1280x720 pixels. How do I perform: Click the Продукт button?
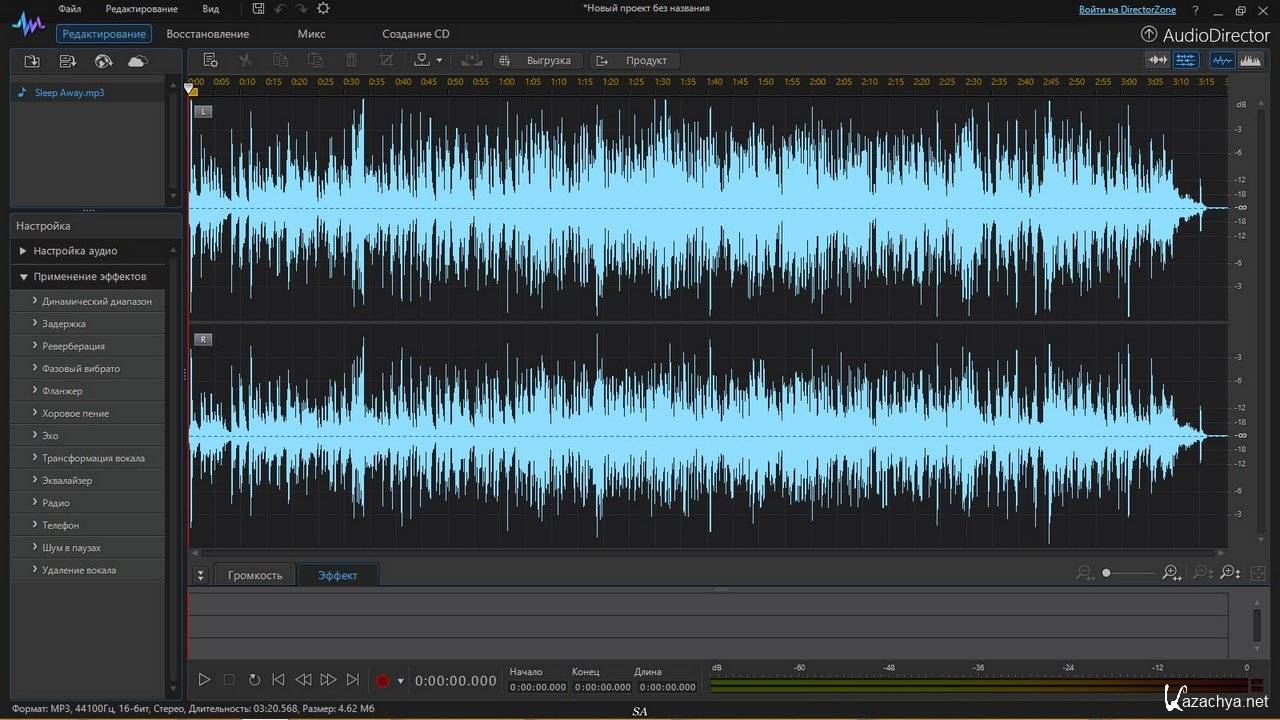pos(635,60)
